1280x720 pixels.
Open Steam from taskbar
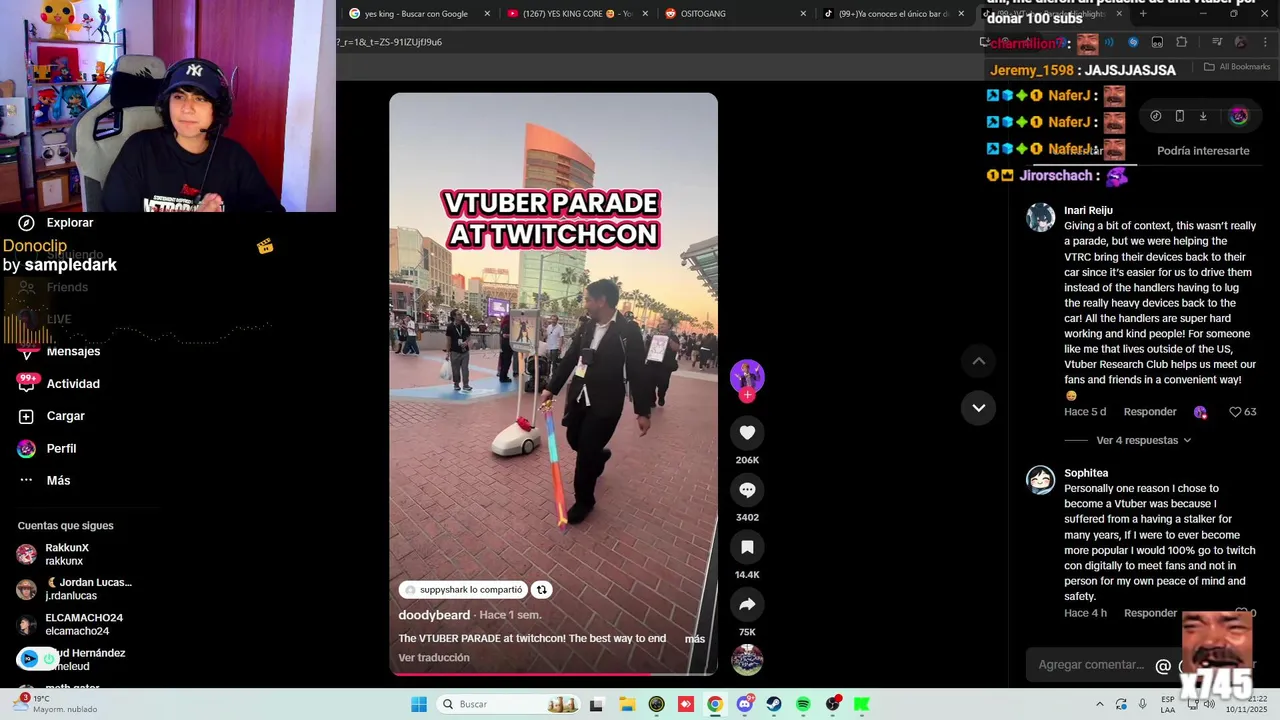[x=774, y=704]
